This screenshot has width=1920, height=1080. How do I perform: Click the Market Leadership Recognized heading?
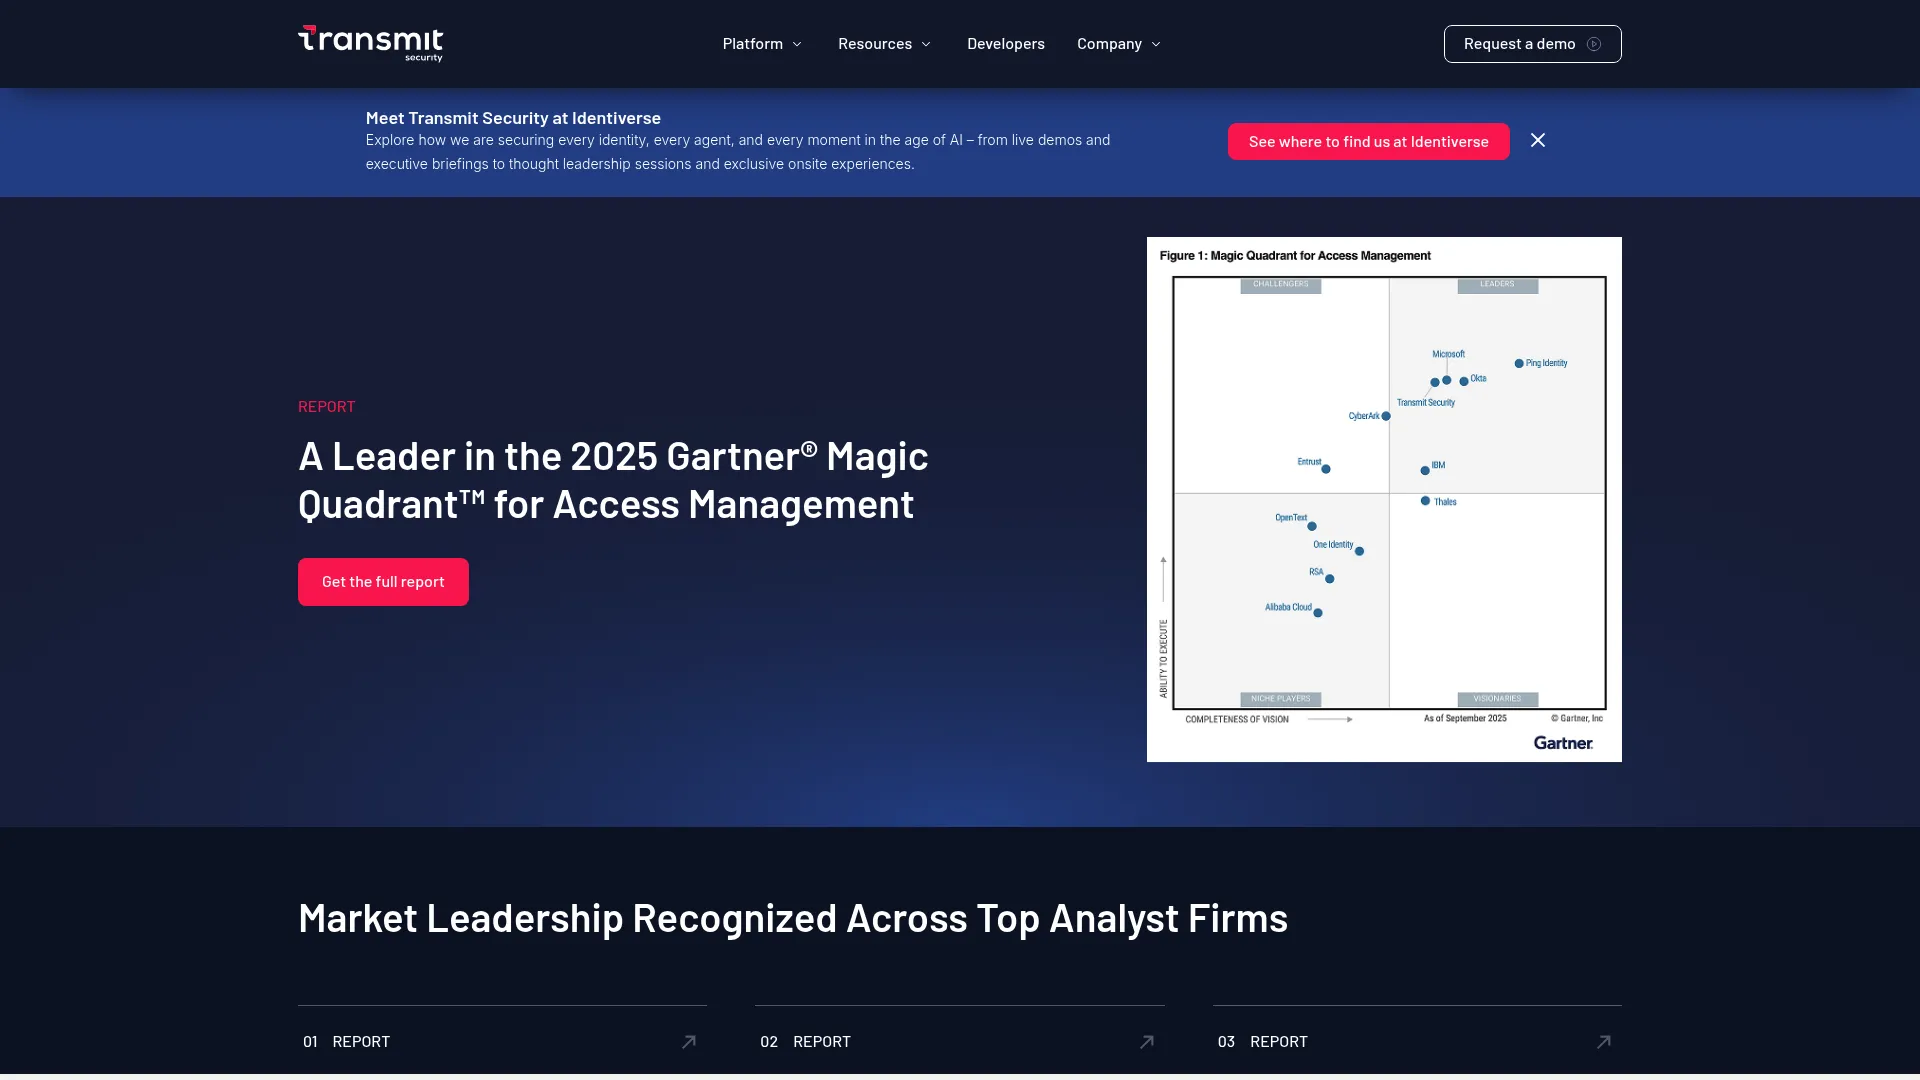coord(793,919)
